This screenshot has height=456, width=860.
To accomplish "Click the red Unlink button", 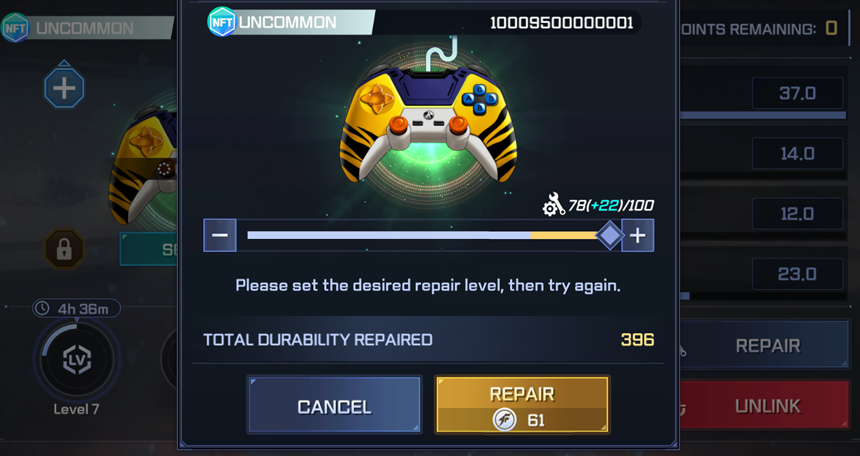I will [765, 406].
